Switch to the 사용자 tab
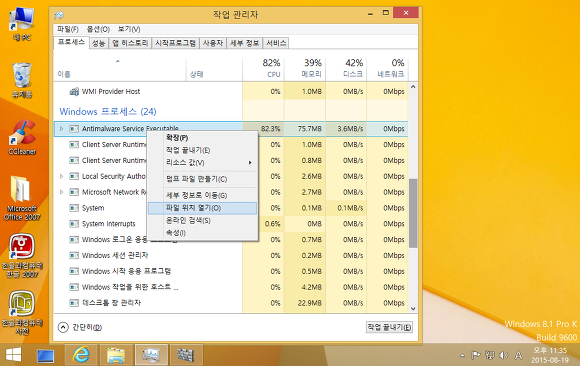Viewport: 580px width, 366px height. [213, 43]
